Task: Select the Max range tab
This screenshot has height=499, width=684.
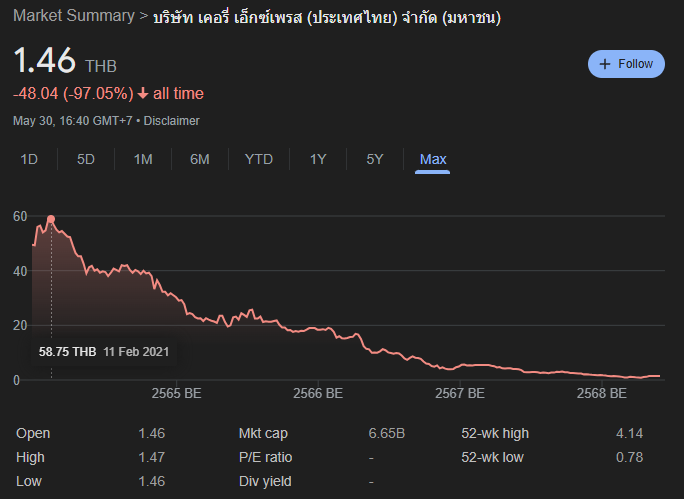Action: point(433,159)
